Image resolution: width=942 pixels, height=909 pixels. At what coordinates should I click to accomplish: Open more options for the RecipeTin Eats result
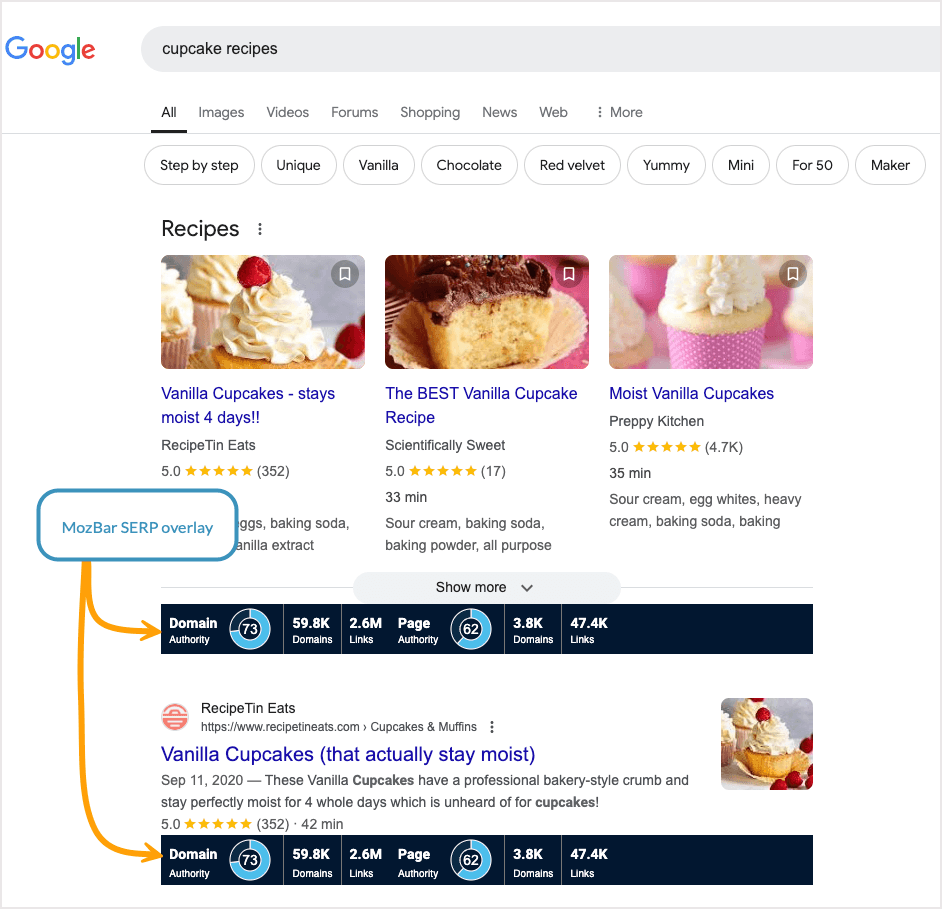pyautogui.click(x=492, y=727)
